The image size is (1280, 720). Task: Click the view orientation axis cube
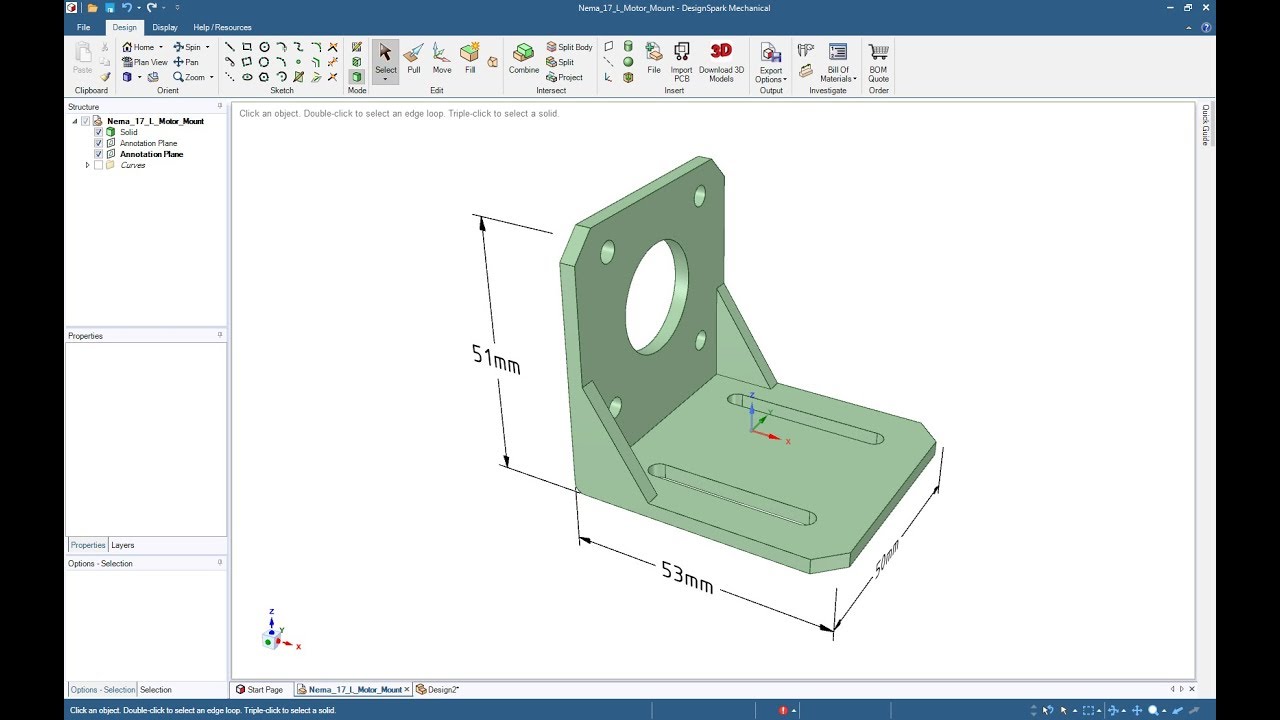pos(271,639)
